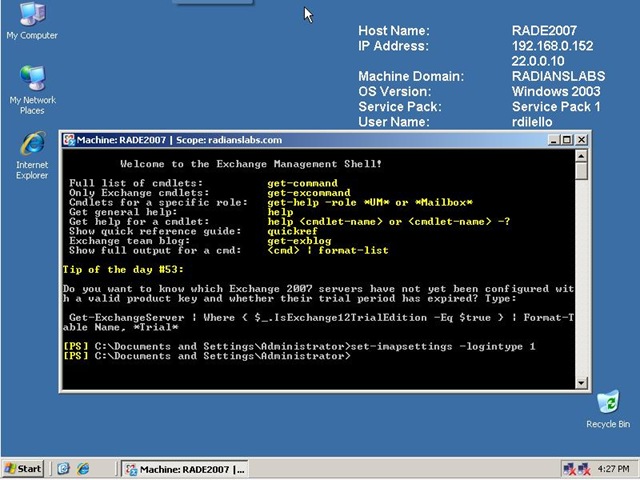The image size is (640, 480).
Task: Open the Start menu
Action: (24, 468)
